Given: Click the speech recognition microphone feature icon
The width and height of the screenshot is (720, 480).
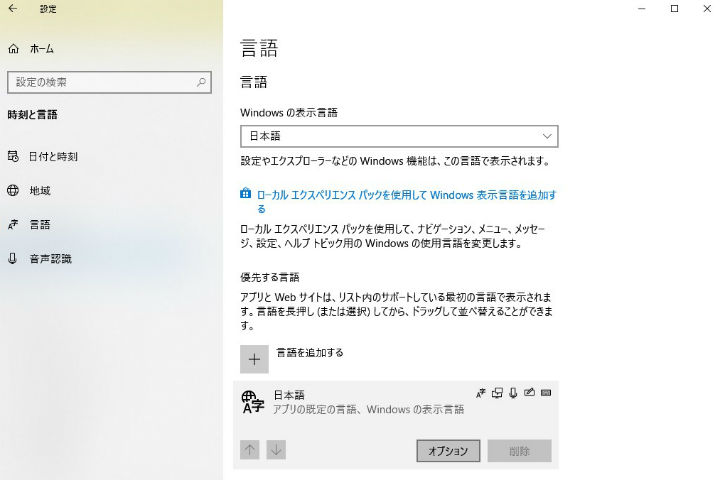Looking at the screenshot, I should (x=513, y=393).
